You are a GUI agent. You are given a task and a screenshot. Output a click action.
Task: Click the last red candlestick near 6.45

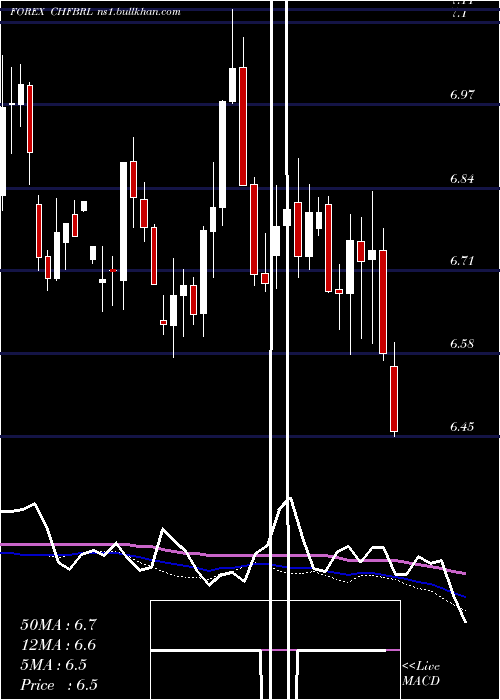tap(394, 399)
